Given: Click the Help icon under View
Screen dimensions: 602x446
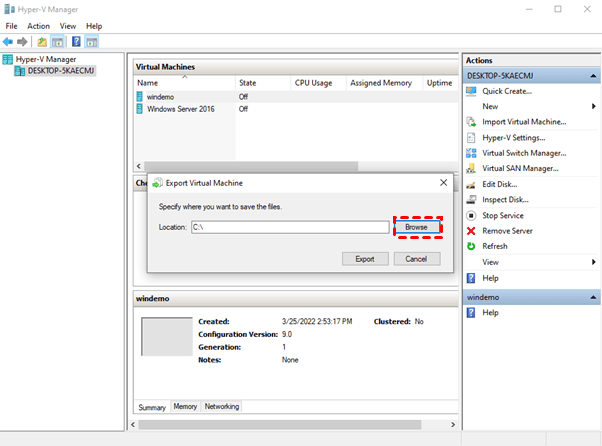Looking at the screenshot, I should pos(471,278).
